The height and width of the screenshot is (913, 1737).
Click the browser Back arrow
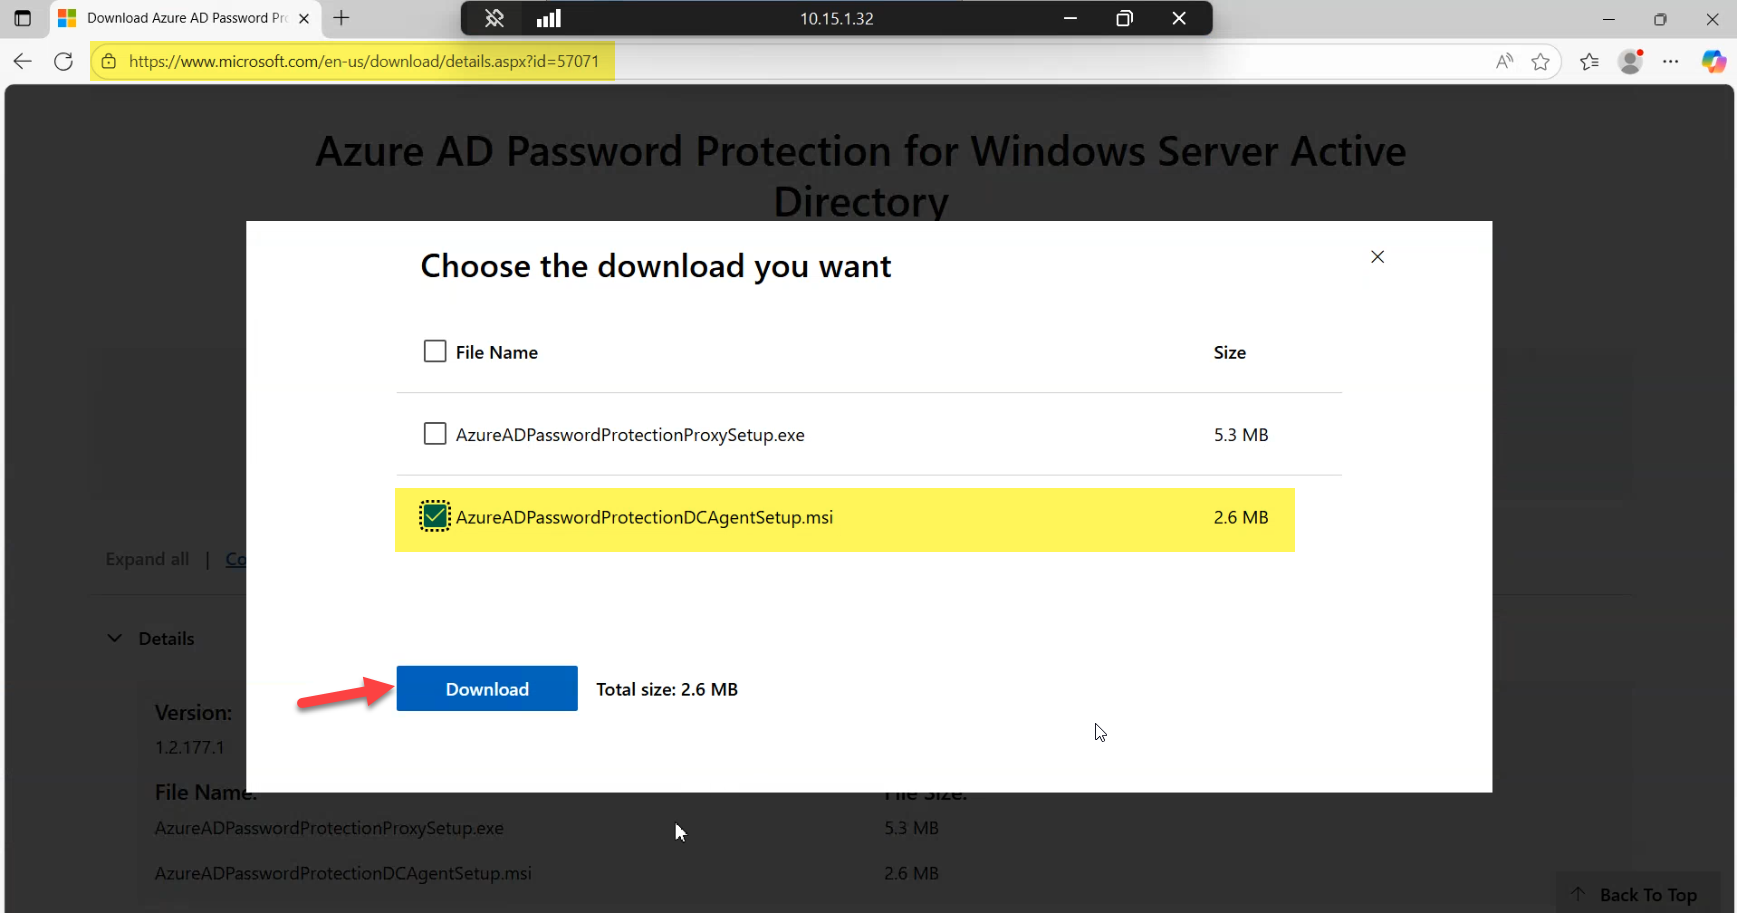pyautogui.click(x=22, y=62)
